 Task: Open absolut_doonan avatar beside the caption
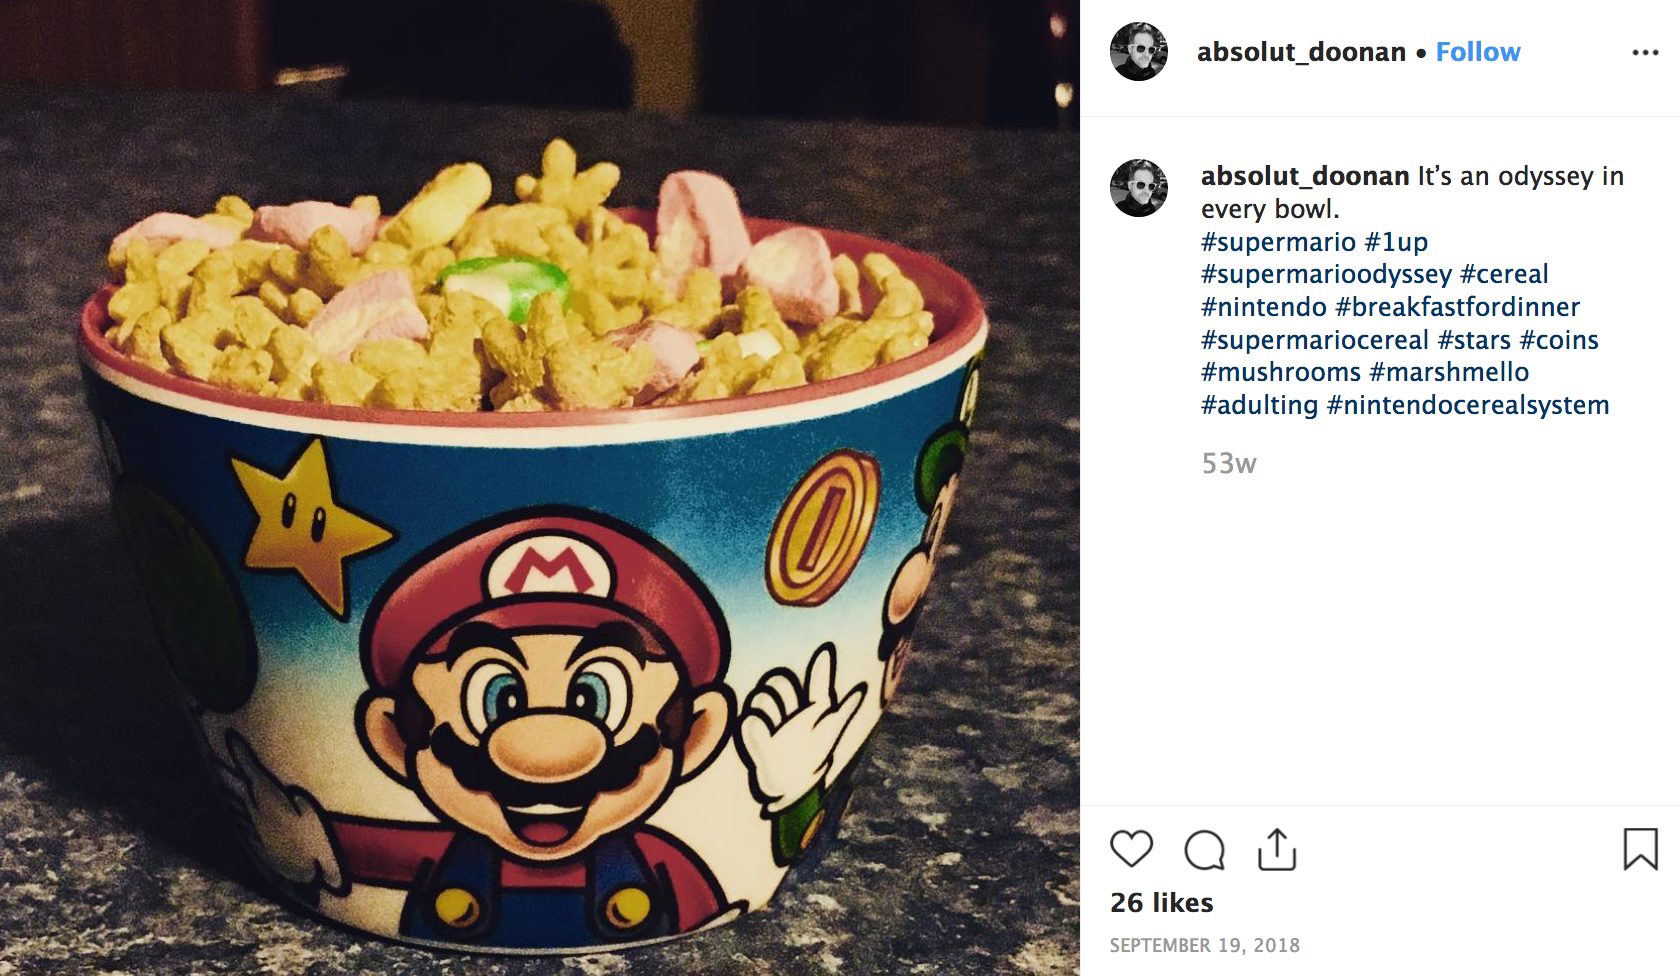[1139, 188]
